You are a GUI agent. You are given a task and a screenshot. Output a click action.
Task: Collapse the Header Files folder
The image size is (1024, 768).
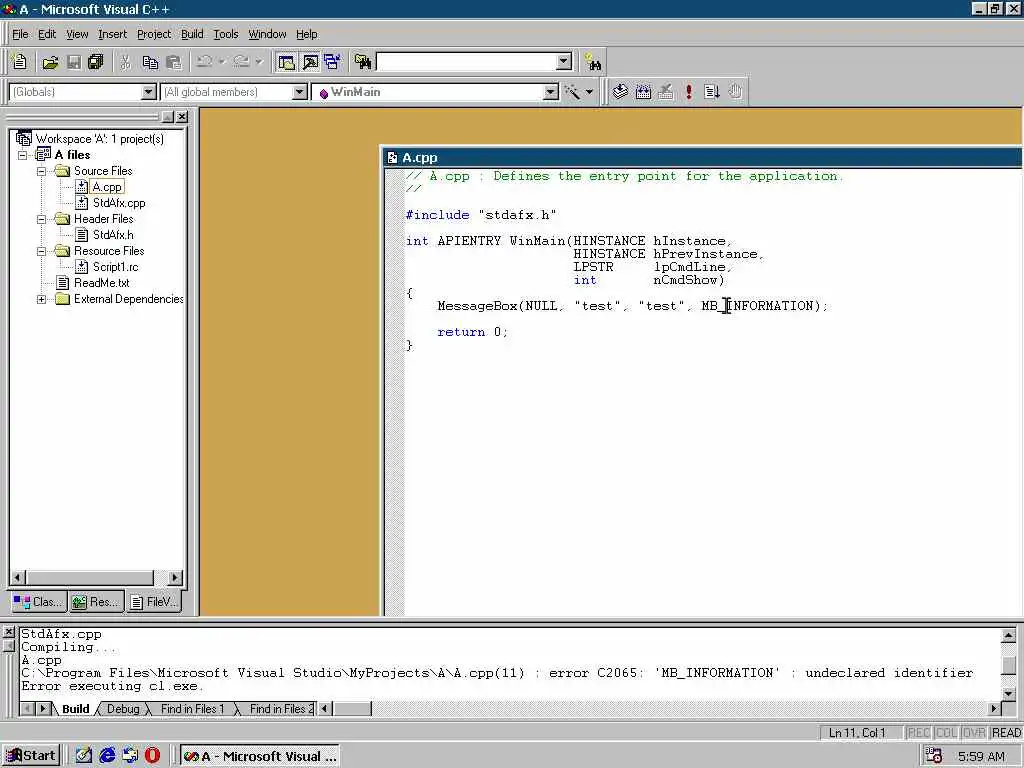[41, 219]
